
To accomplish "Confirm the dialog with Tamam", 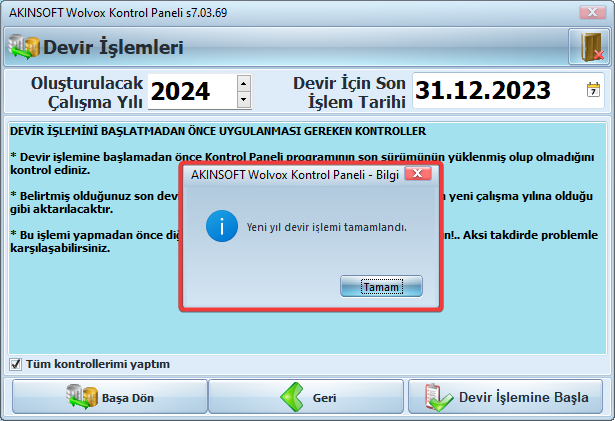I will [381, 286].
